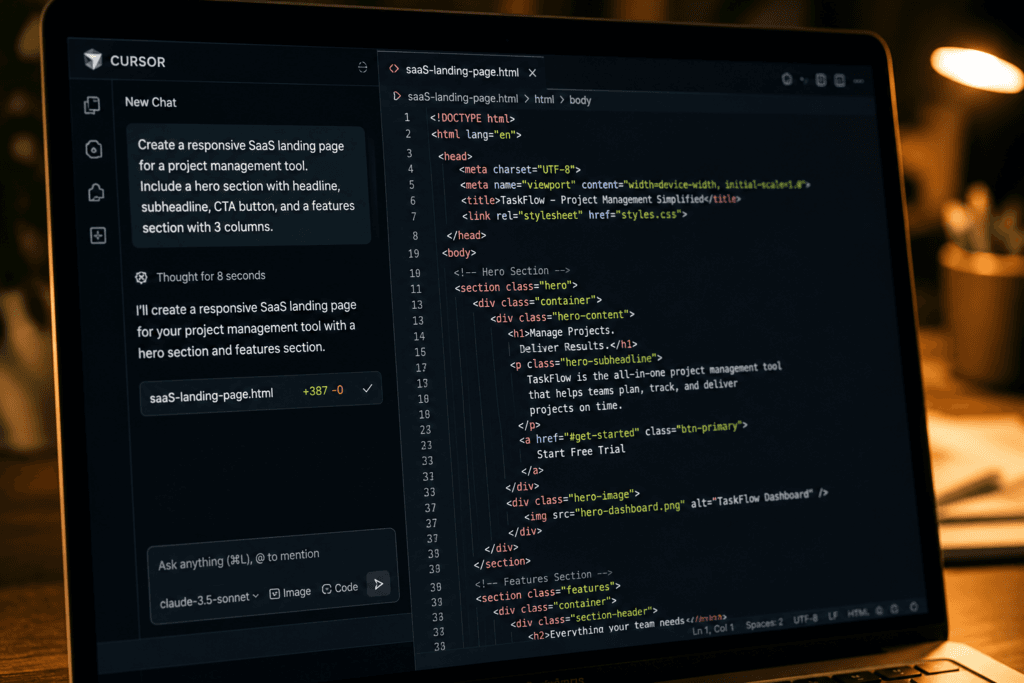Click the file icon at the breadcrumb start

[396, 96]
